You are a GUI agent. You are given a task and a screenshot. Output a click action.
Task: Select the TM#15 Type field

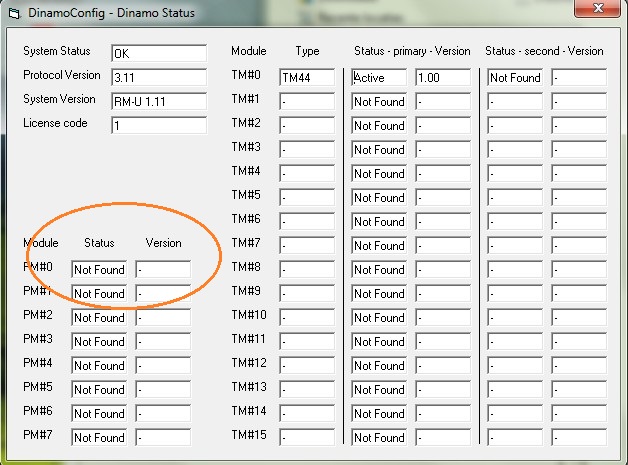coord(306,438)
